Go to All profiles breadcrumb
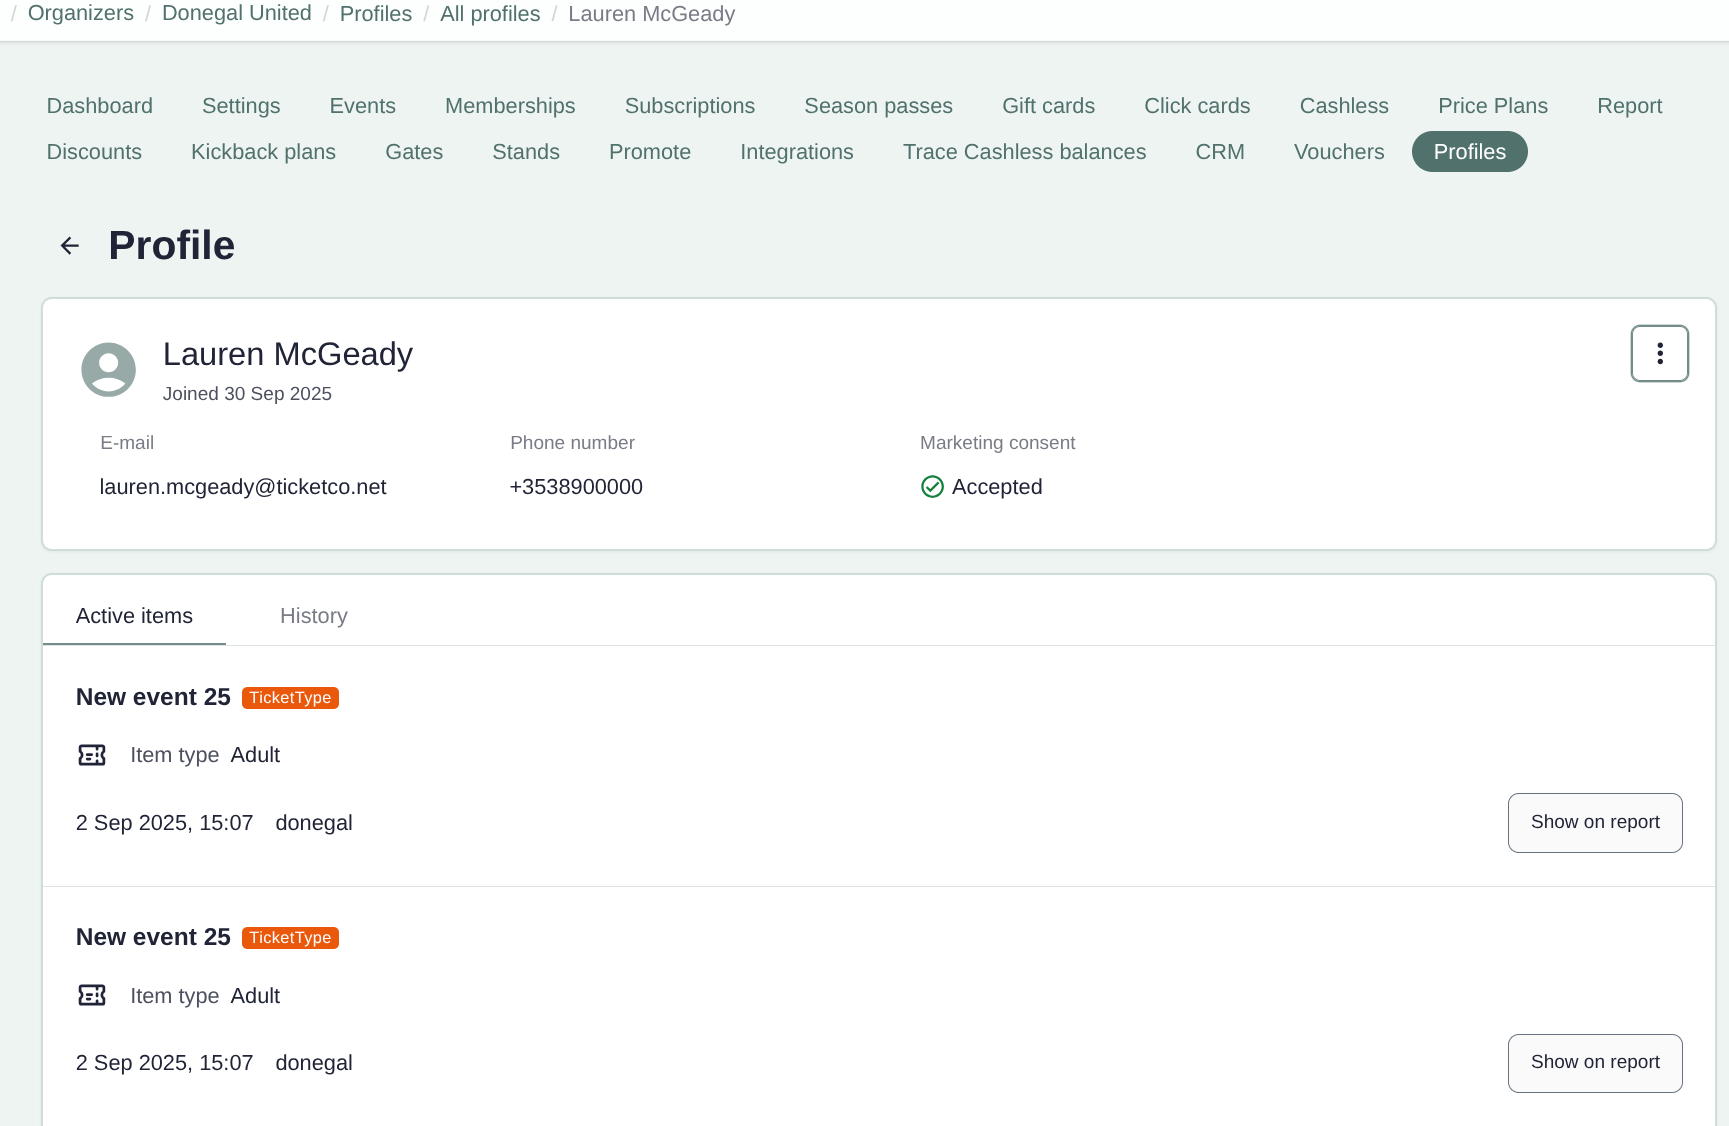This screenshot has height=1126, width=1729. pyautogui.click(x=490, y=13)
